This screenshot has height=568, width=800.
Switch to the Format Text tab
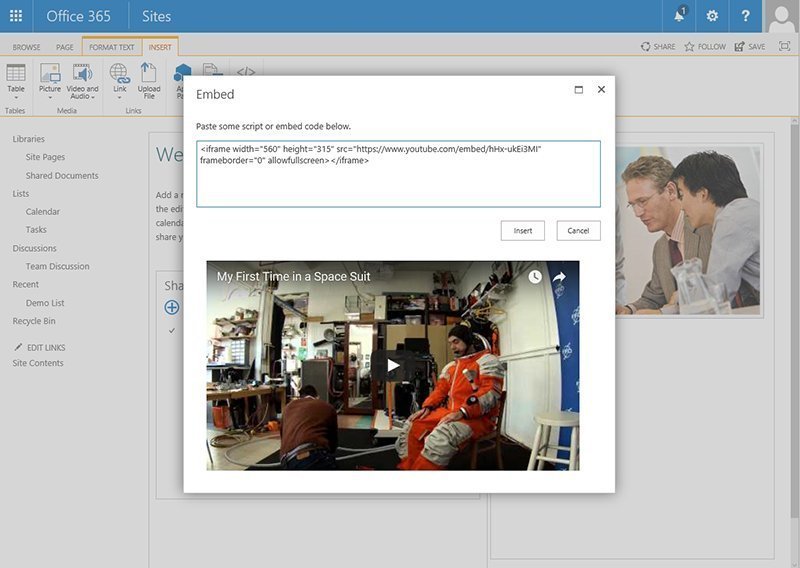pos(112,47)
